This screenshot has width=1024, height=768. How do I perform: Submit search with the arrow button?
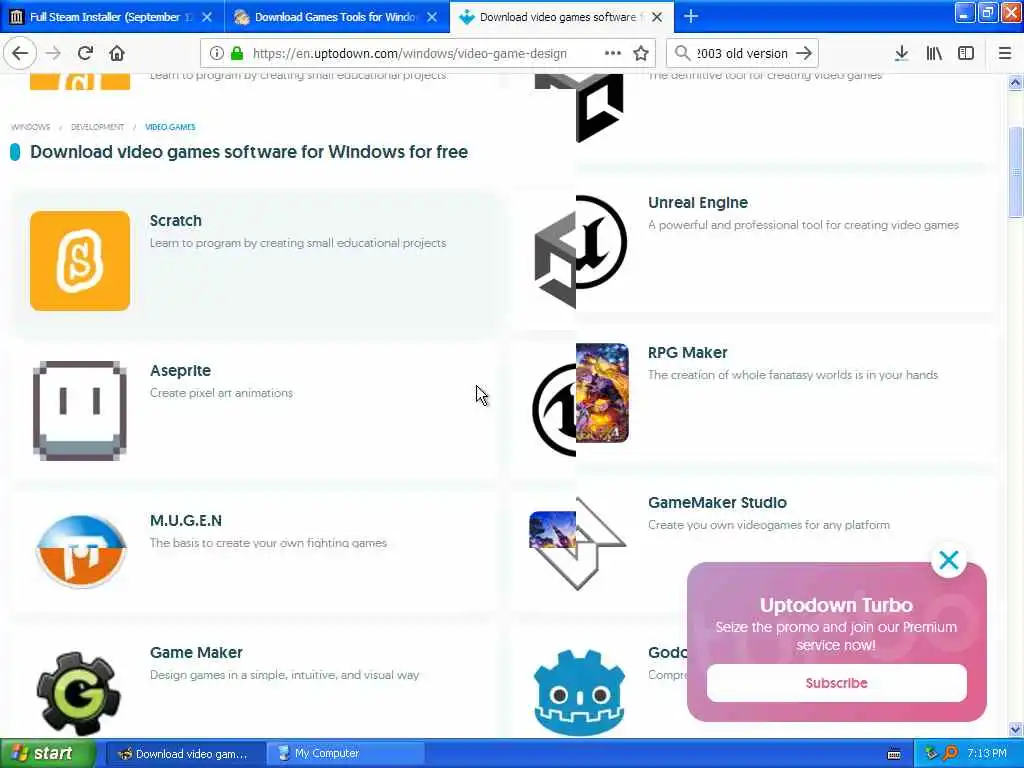click(804, 53)
